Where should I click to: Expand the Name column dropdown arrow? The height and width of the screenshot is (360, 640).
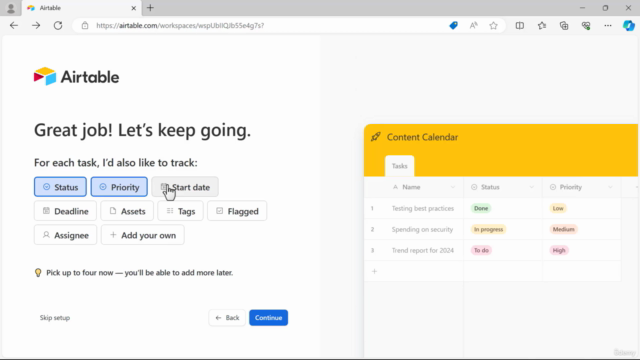coord(453,187)
